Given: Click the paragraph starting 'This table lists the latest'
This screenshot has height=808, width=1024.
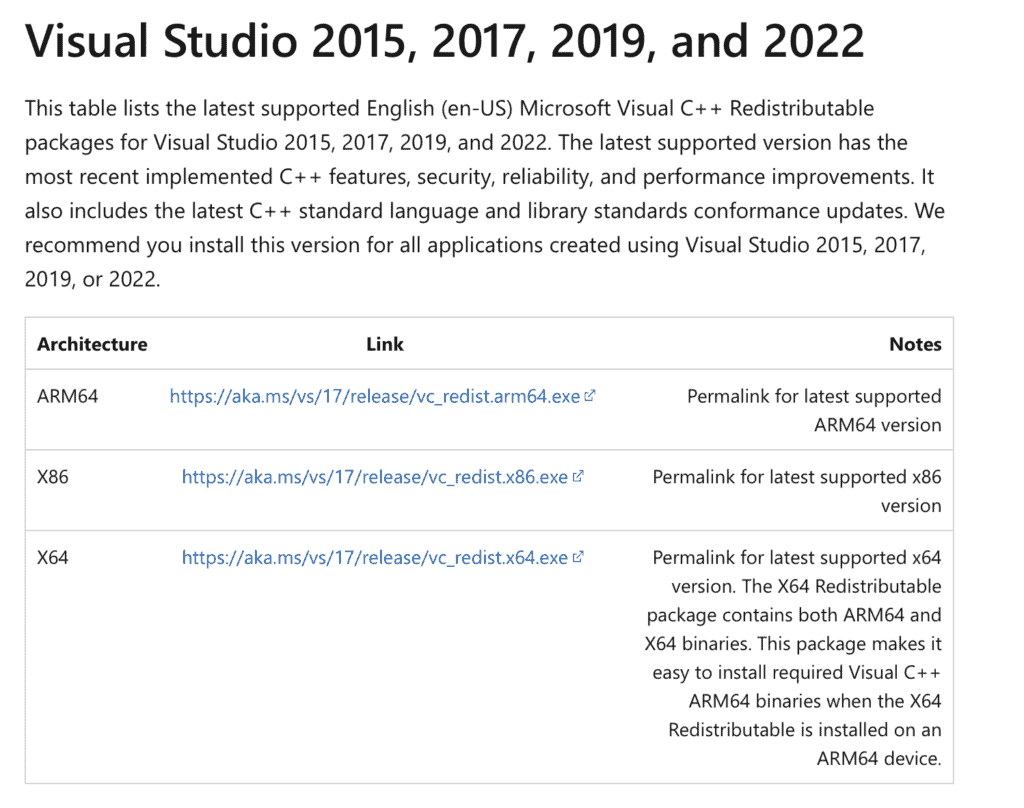Looking at the screenshot, I should 485,193.
